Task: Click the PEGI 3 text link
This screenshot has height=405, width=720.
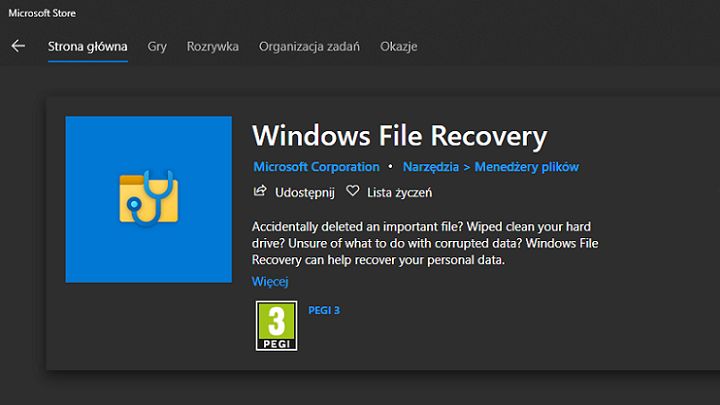Action: click(x=323, y=310)
